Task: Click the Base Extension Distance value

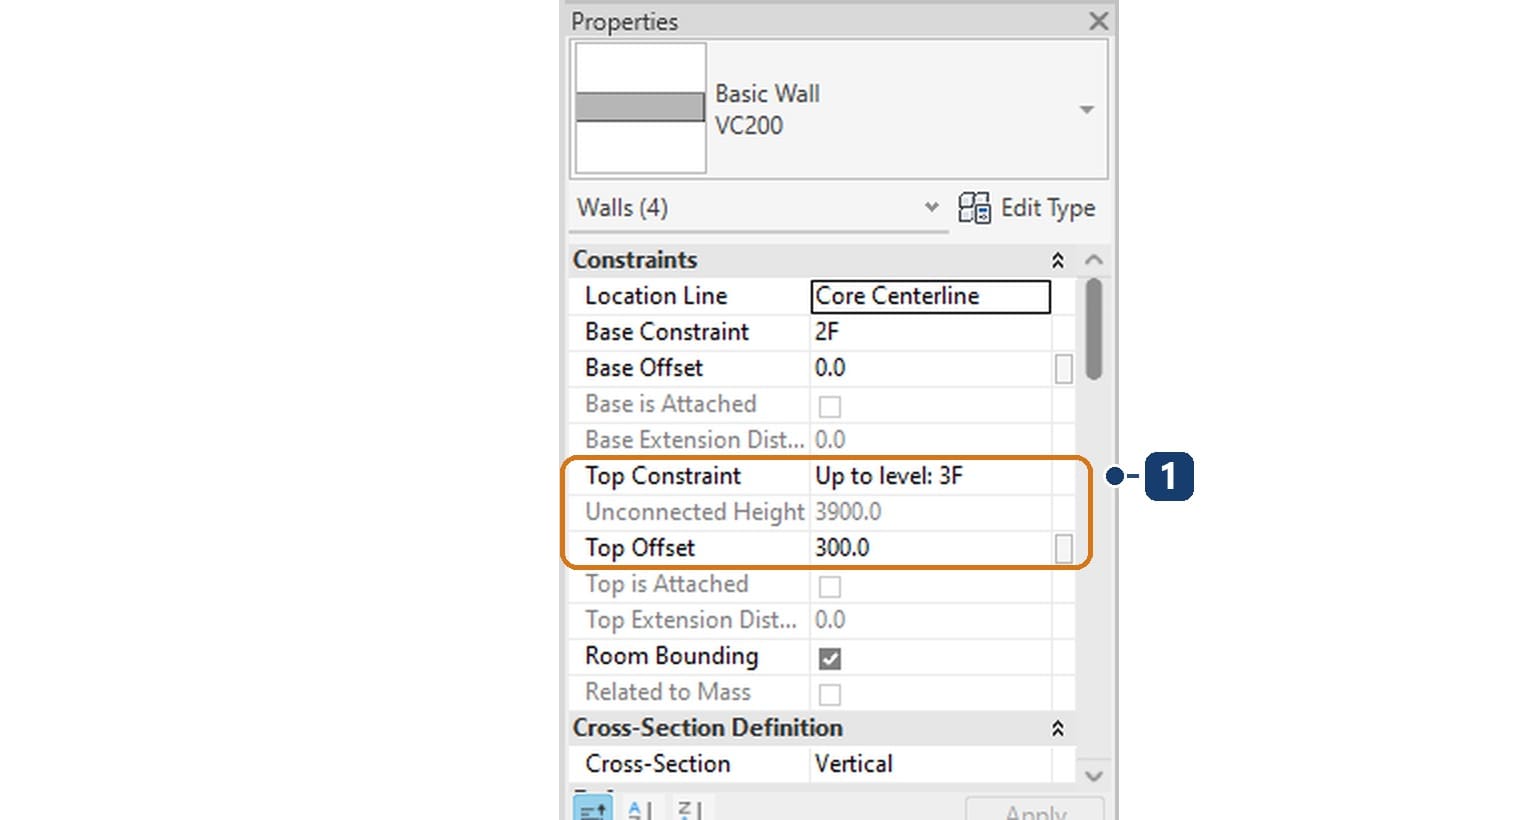Action: (930, 440)
